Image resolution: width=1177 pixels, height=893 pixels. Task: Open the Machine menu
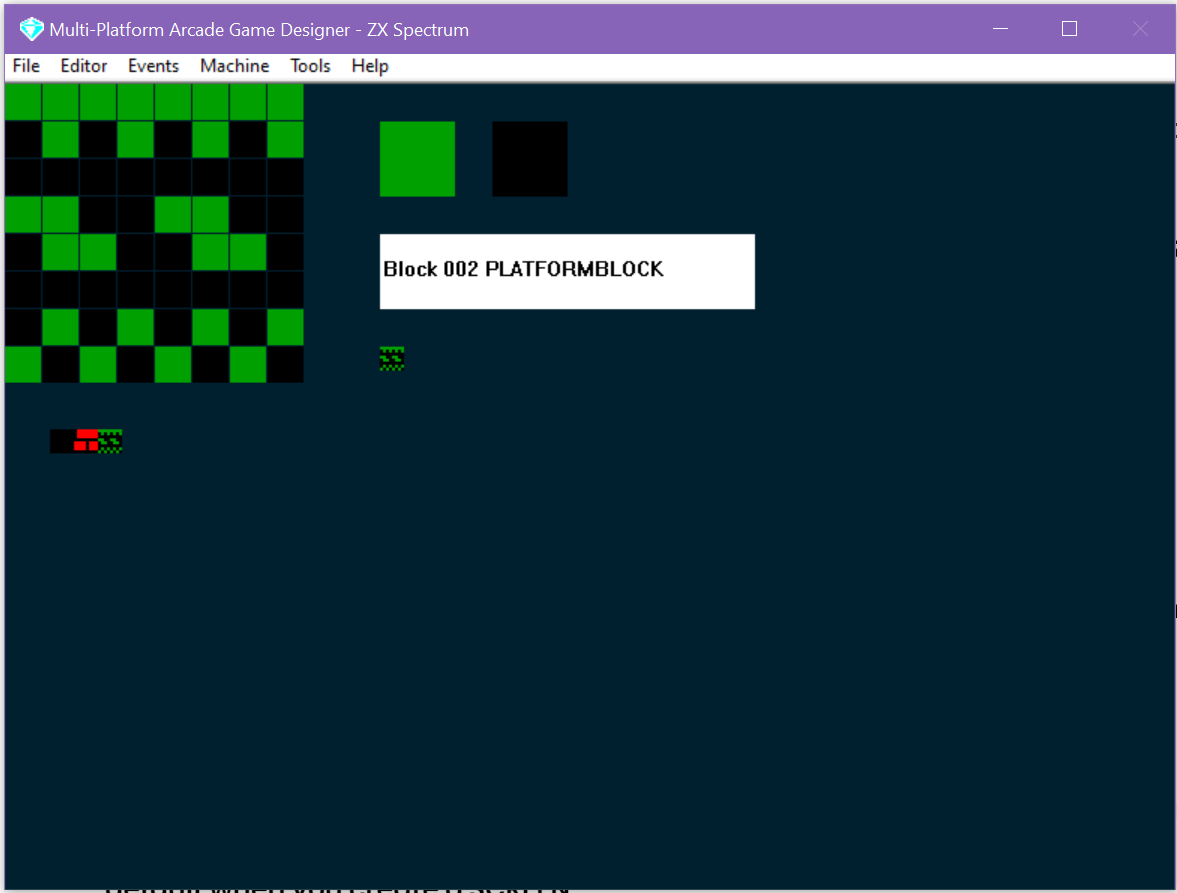point(234,66)
